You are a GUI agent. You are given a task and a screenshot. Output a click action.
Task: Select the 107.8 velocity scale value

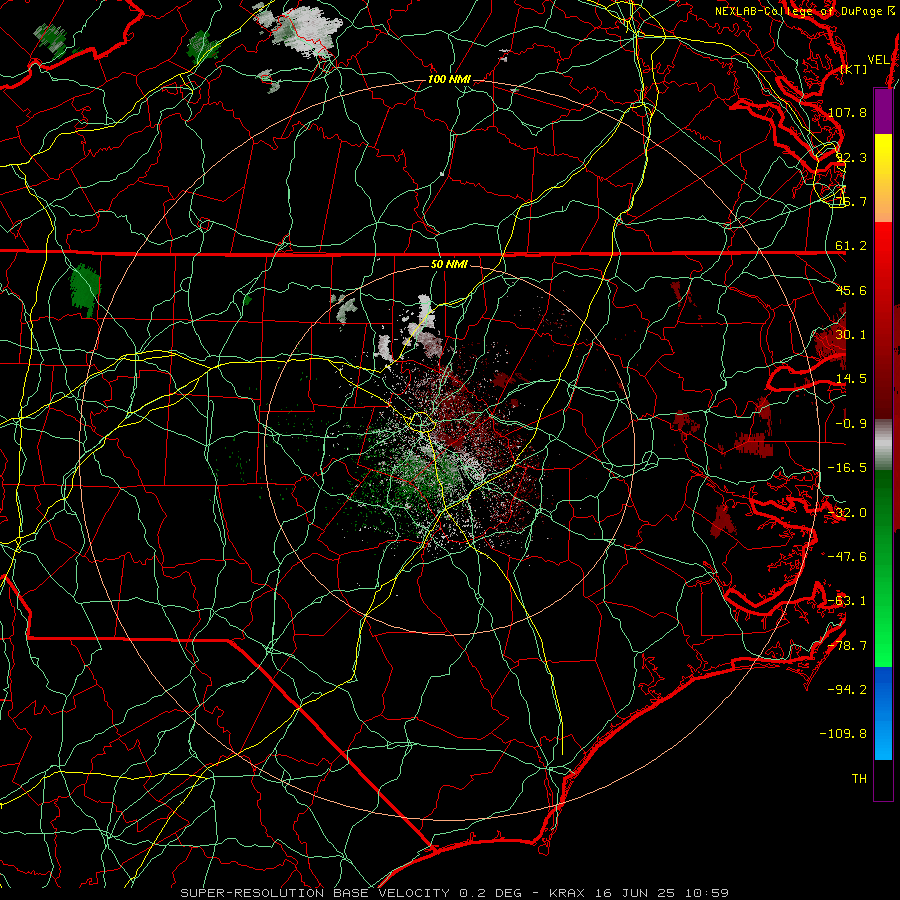847,112
